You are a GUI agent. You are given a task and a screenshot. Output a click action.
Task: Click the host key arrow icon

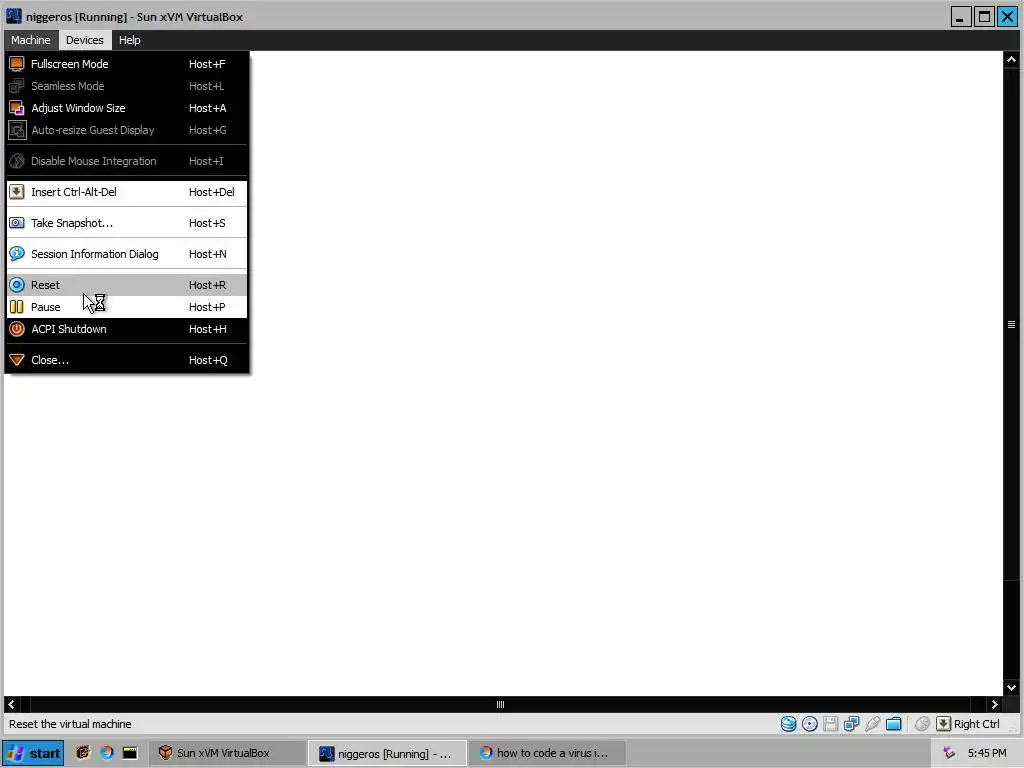943,724
